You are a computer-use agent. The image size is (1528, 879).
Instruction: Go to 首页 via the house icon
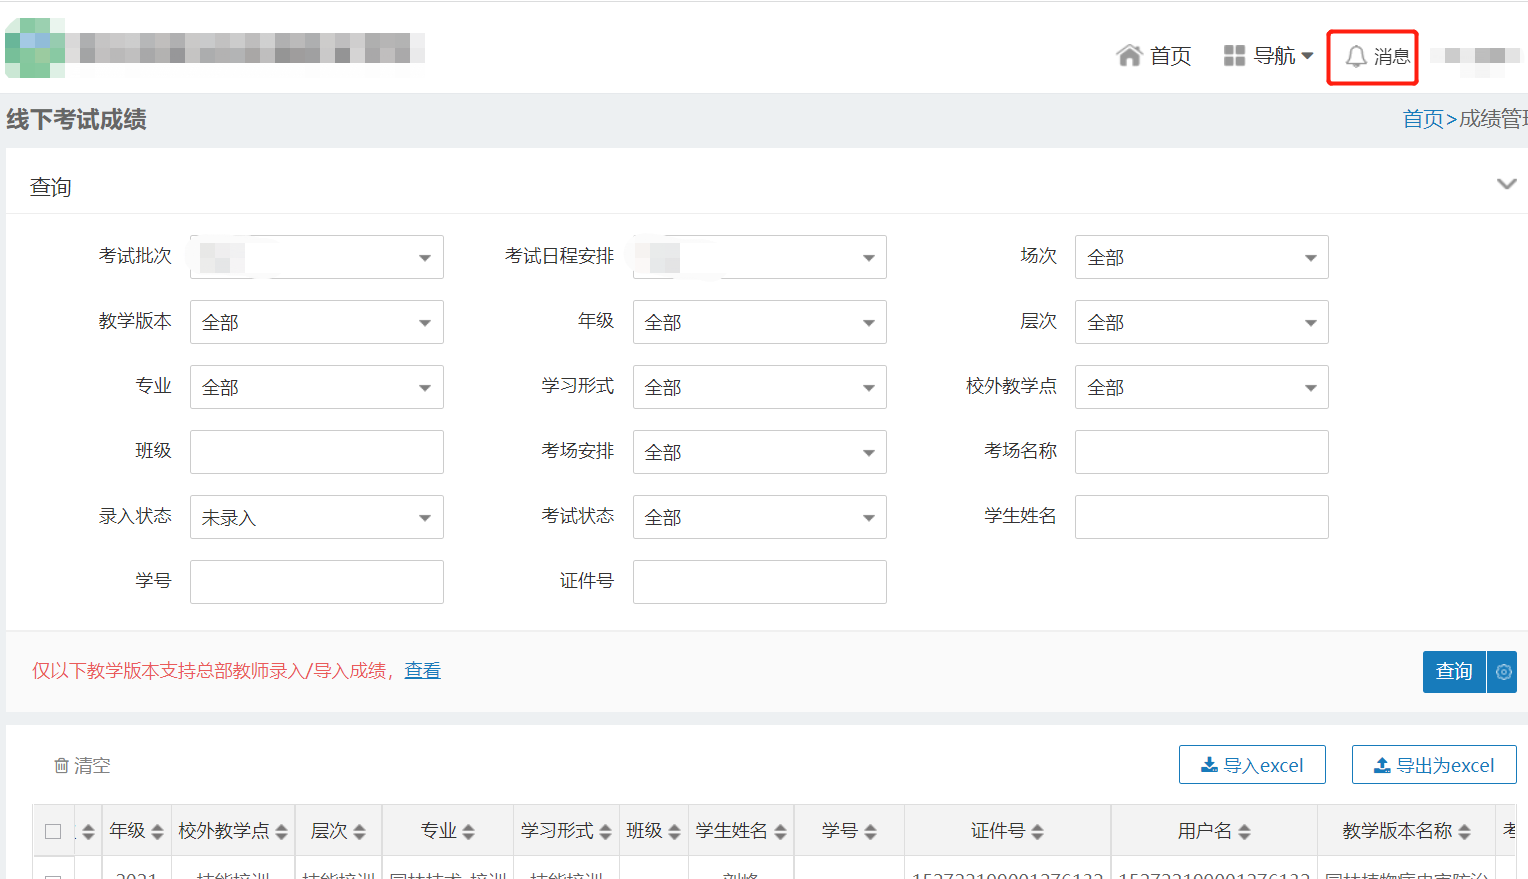[x=1129, y=56]
